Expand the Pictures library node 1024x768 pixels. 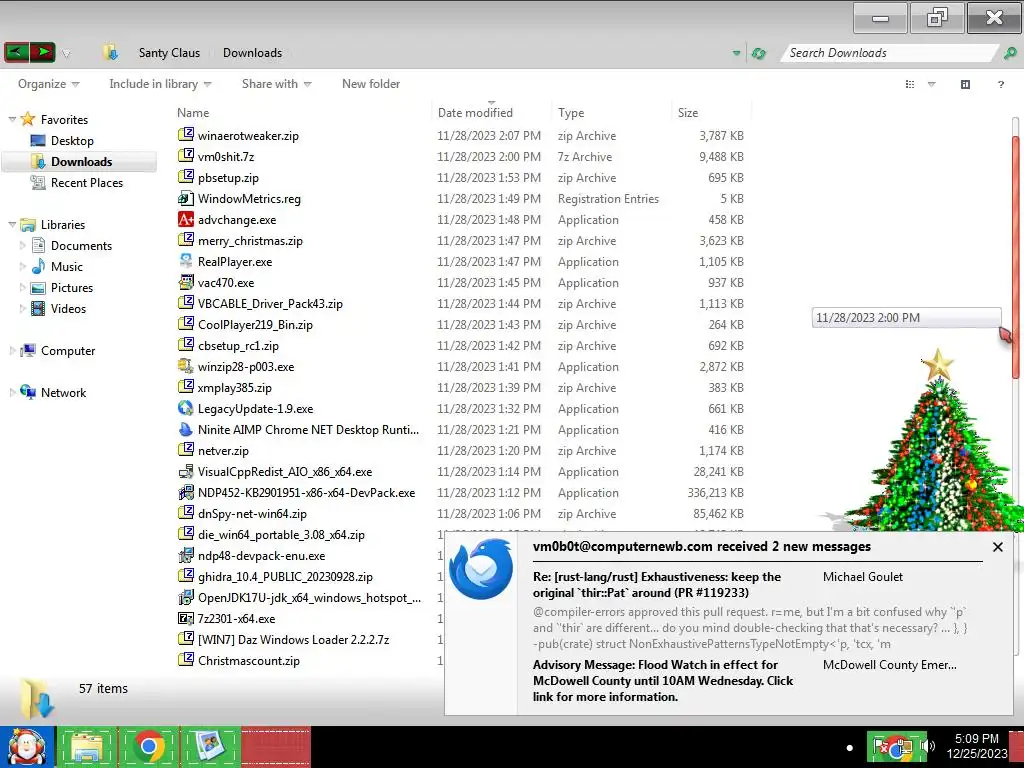[x=23, y=287]
